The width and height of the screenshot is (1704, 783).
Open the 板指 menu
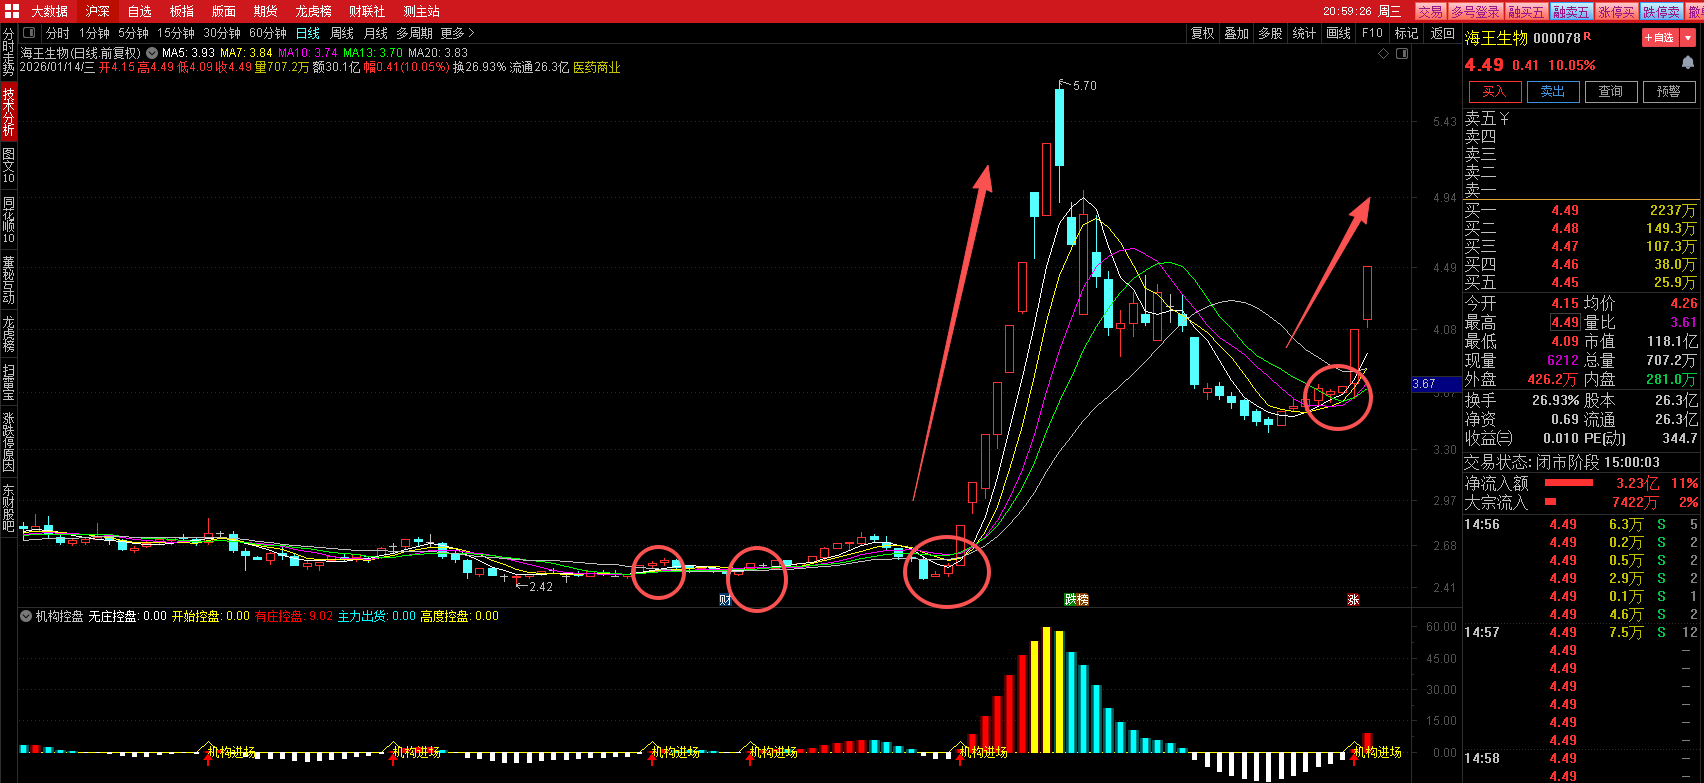182,11
